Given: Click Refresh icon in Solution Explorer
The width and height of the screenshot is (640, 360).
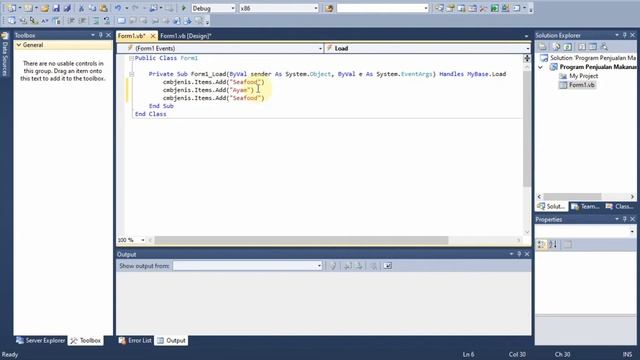Looking at the screenshot, I should (x=567, y=47).
